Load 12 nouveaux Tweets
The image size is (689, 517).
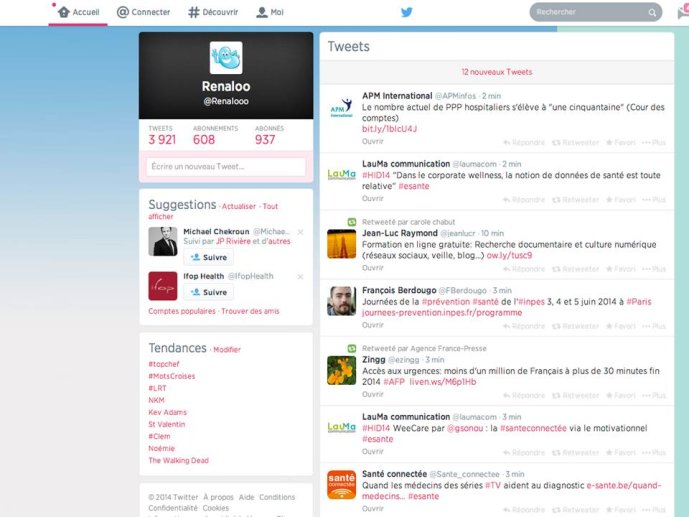[x=497, y=72]
